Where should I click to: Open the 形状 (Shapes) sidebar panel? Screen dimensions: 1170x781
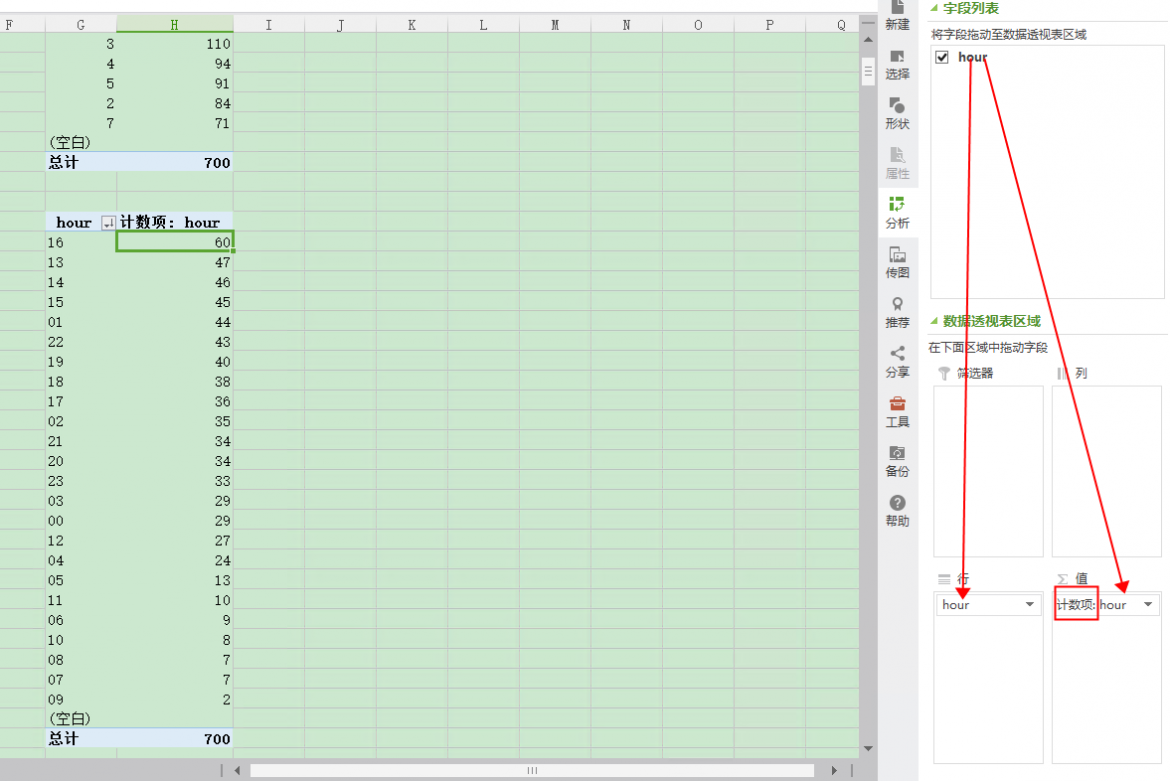coord(897,113)
